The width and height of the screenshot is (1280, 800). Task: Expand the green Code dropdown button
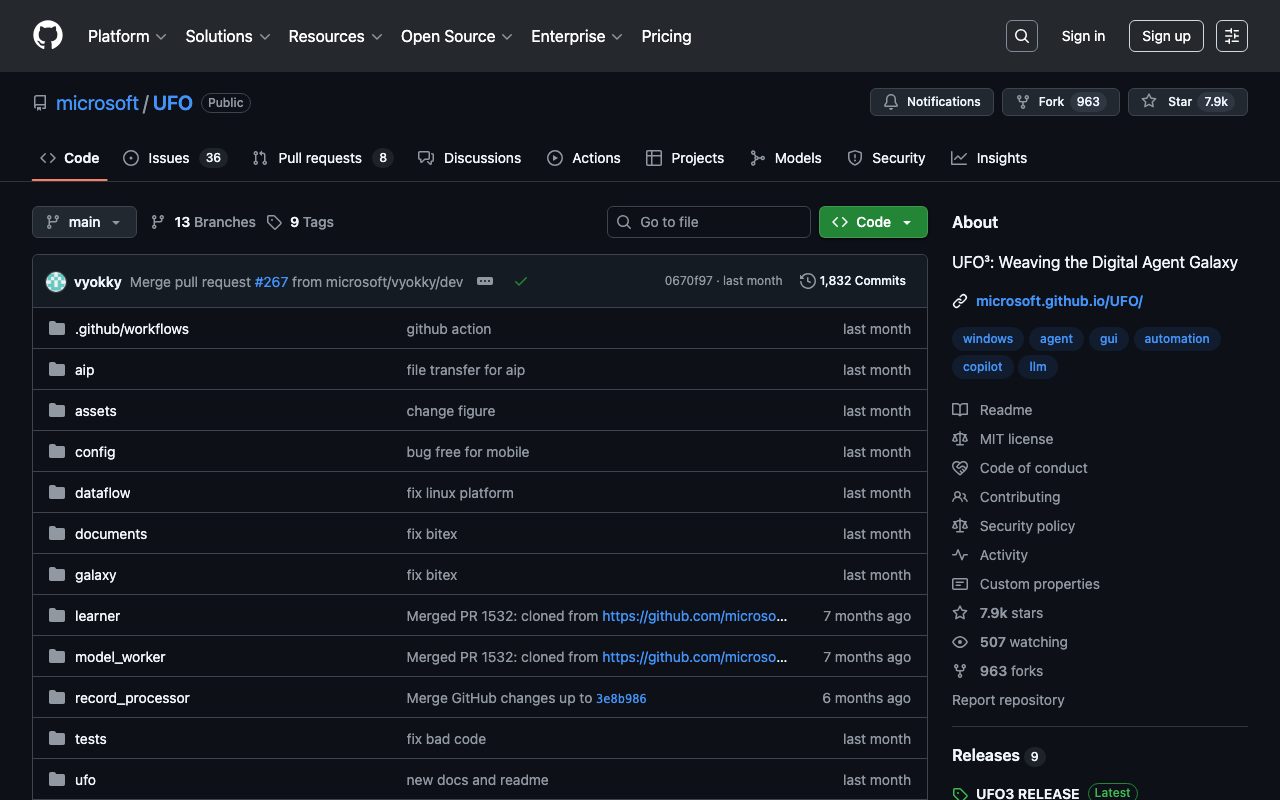tap(873, 222)
